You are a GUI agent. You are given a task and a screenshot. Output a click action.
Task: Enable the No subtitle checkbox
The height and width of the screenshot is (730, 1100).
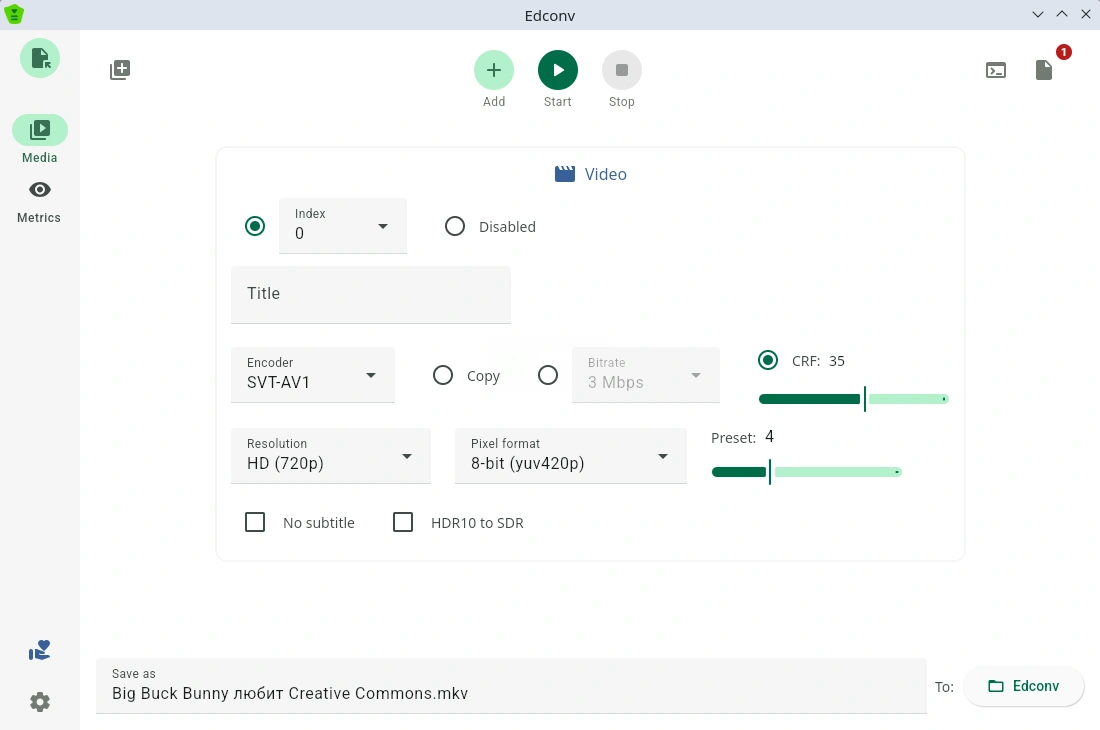tap(255, 522)
